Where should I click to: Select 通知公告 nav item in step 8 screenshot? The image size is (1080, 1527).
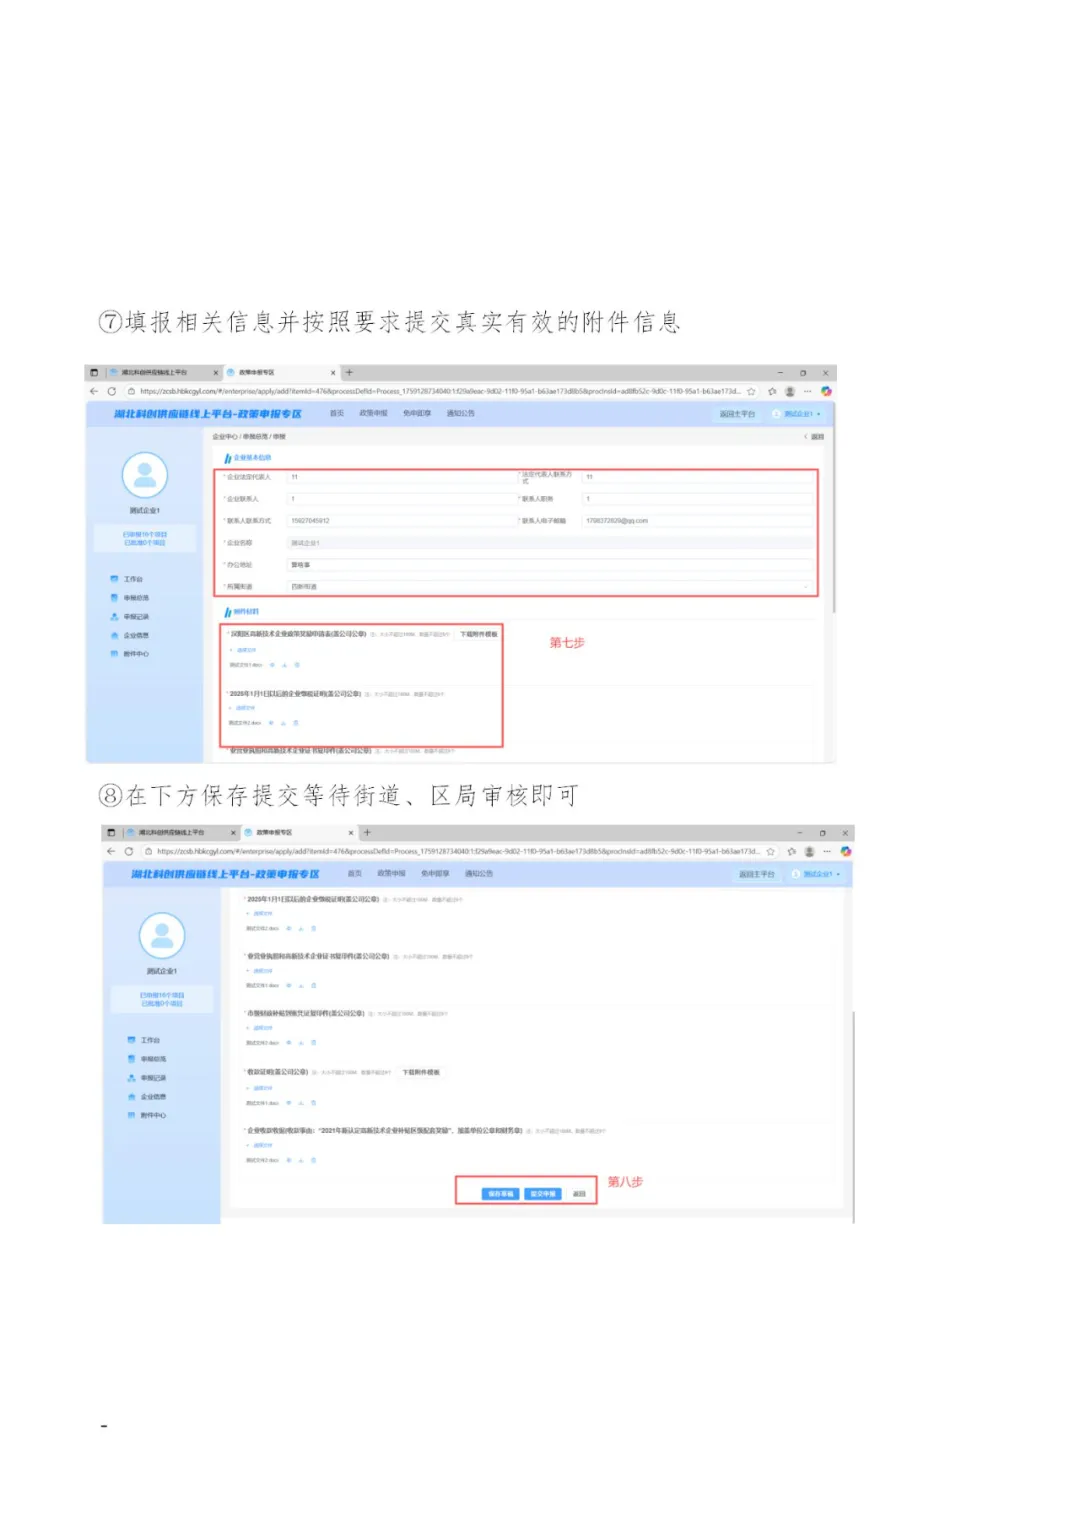click(x=479, y=874)
